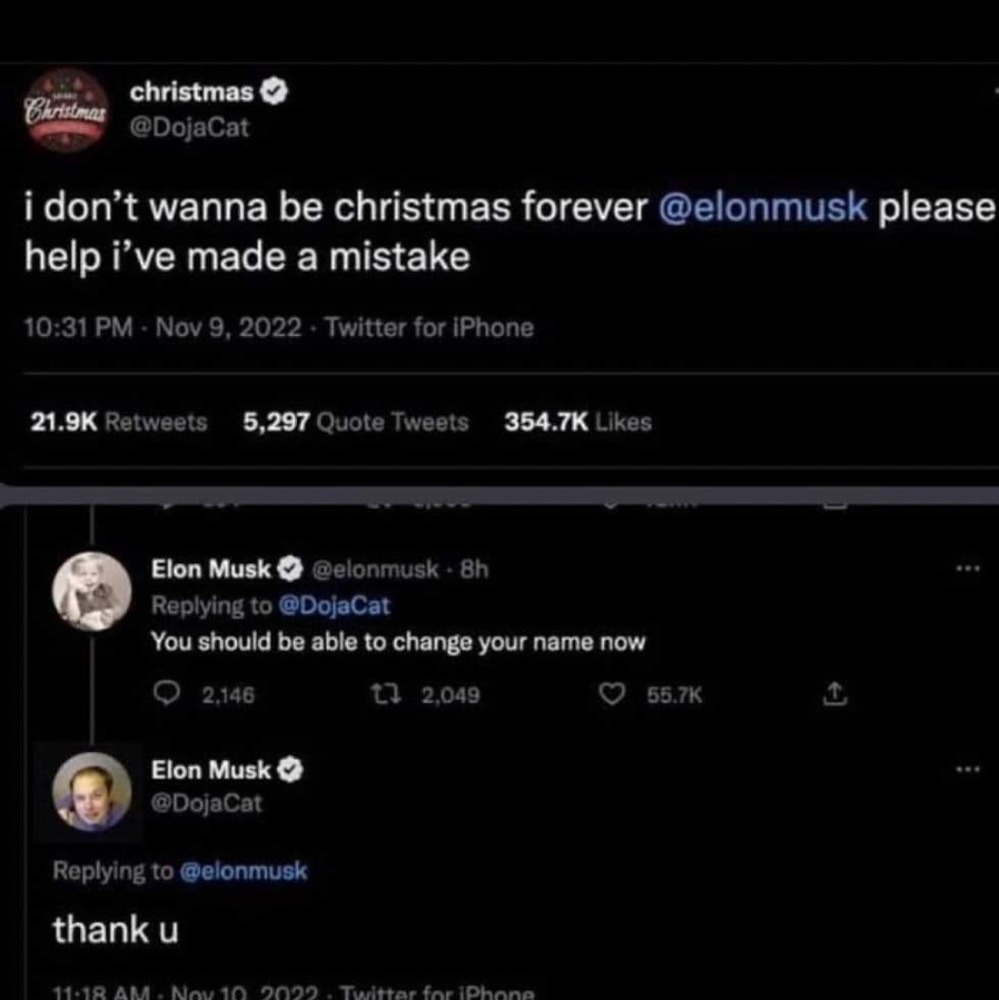This screenshot has width=999, height=1000.
Task: Open the avatar on the 8h reply
Action: point(91,592)
